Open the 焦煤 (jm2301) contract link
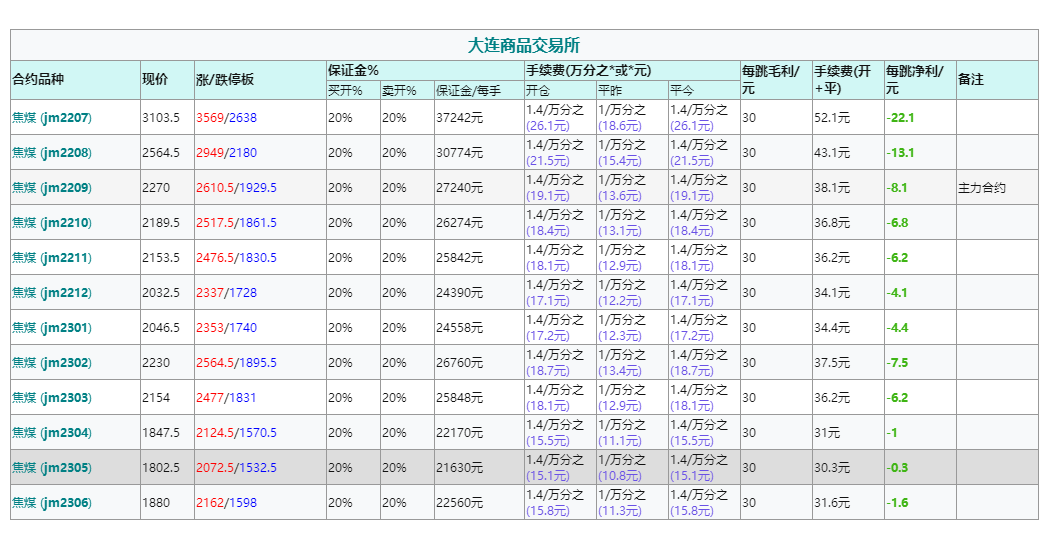1050x535 pixels. point(52,327)
